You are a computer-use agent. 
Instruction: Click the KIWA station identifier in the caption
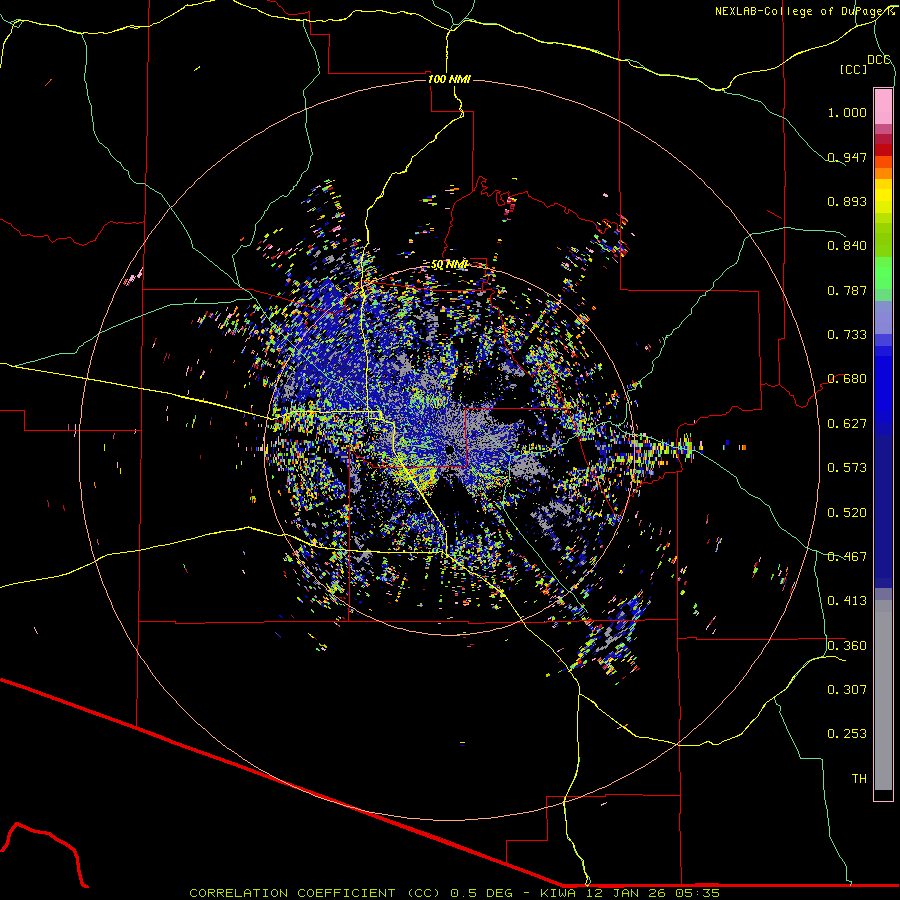558,893
